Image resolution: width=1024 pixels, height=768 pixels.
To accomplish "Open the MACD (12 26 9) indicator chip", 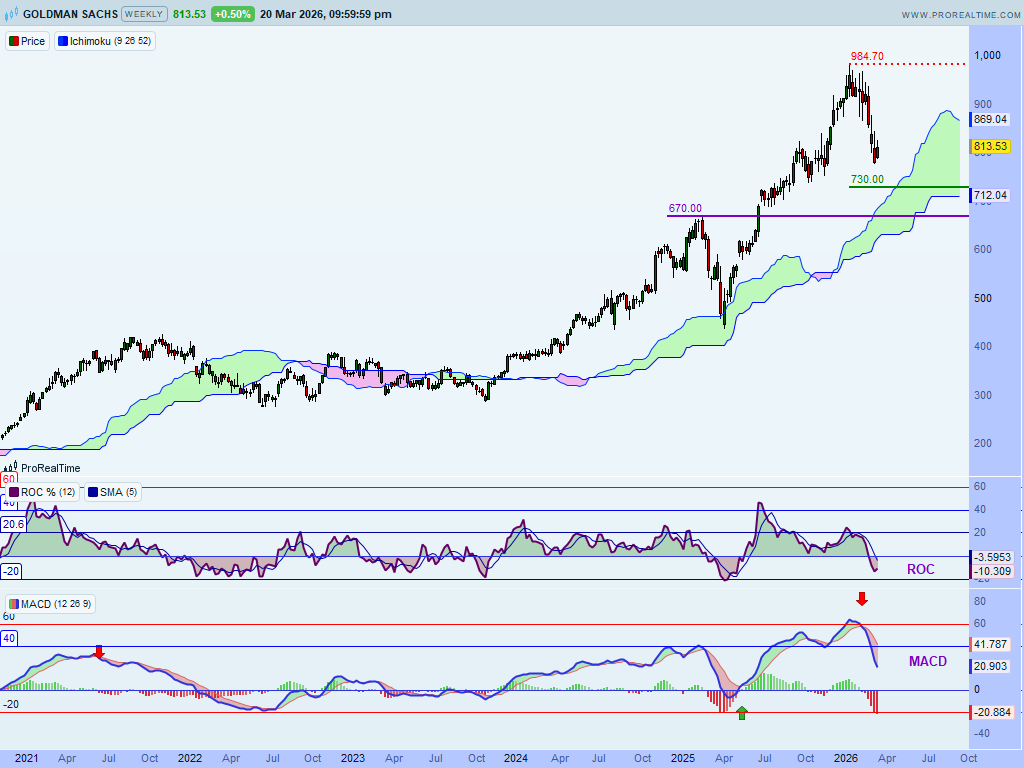I will 50,604.
